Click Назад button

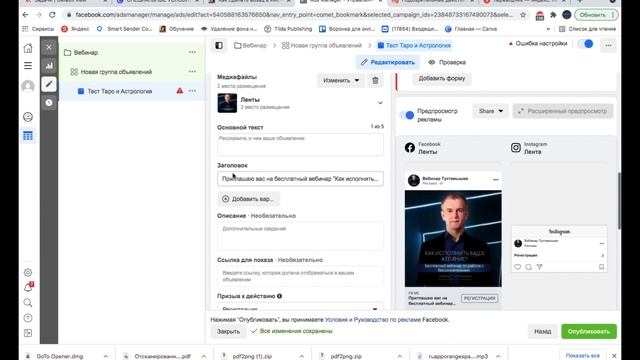coord(542,331)
